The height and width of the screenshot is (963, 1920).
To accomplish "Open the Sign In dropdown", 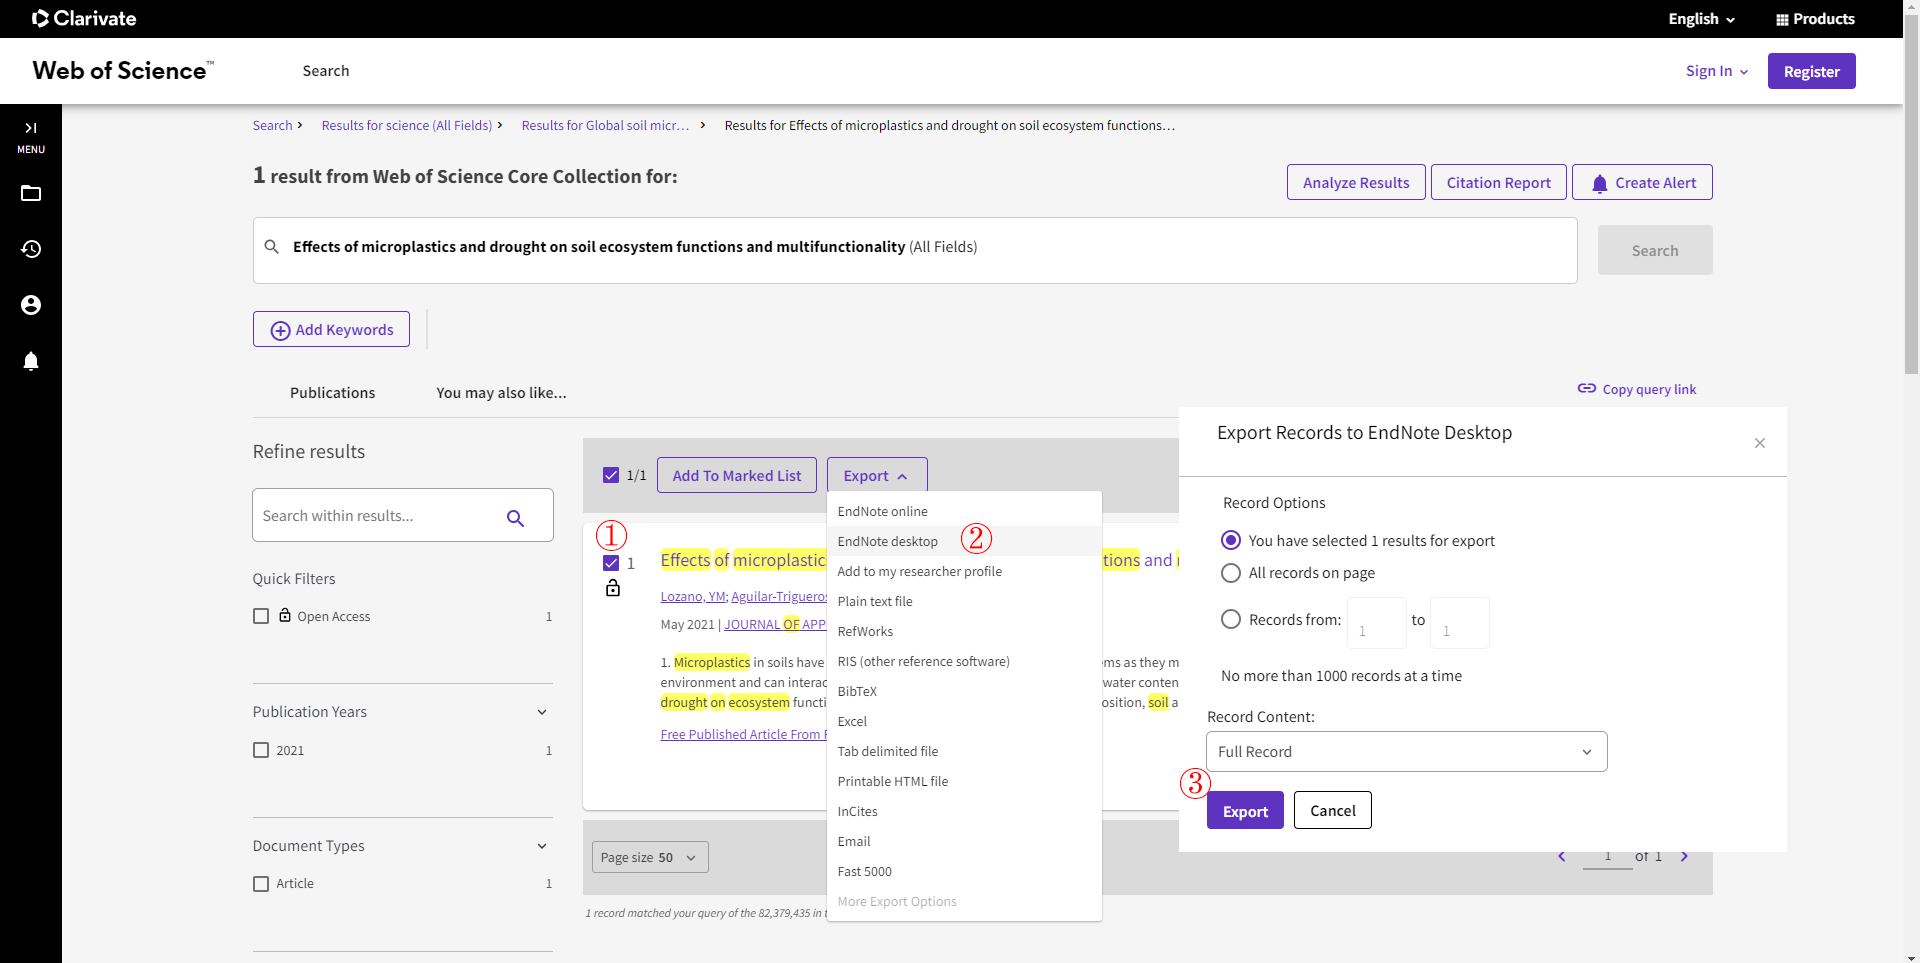I will (1717, 71).
